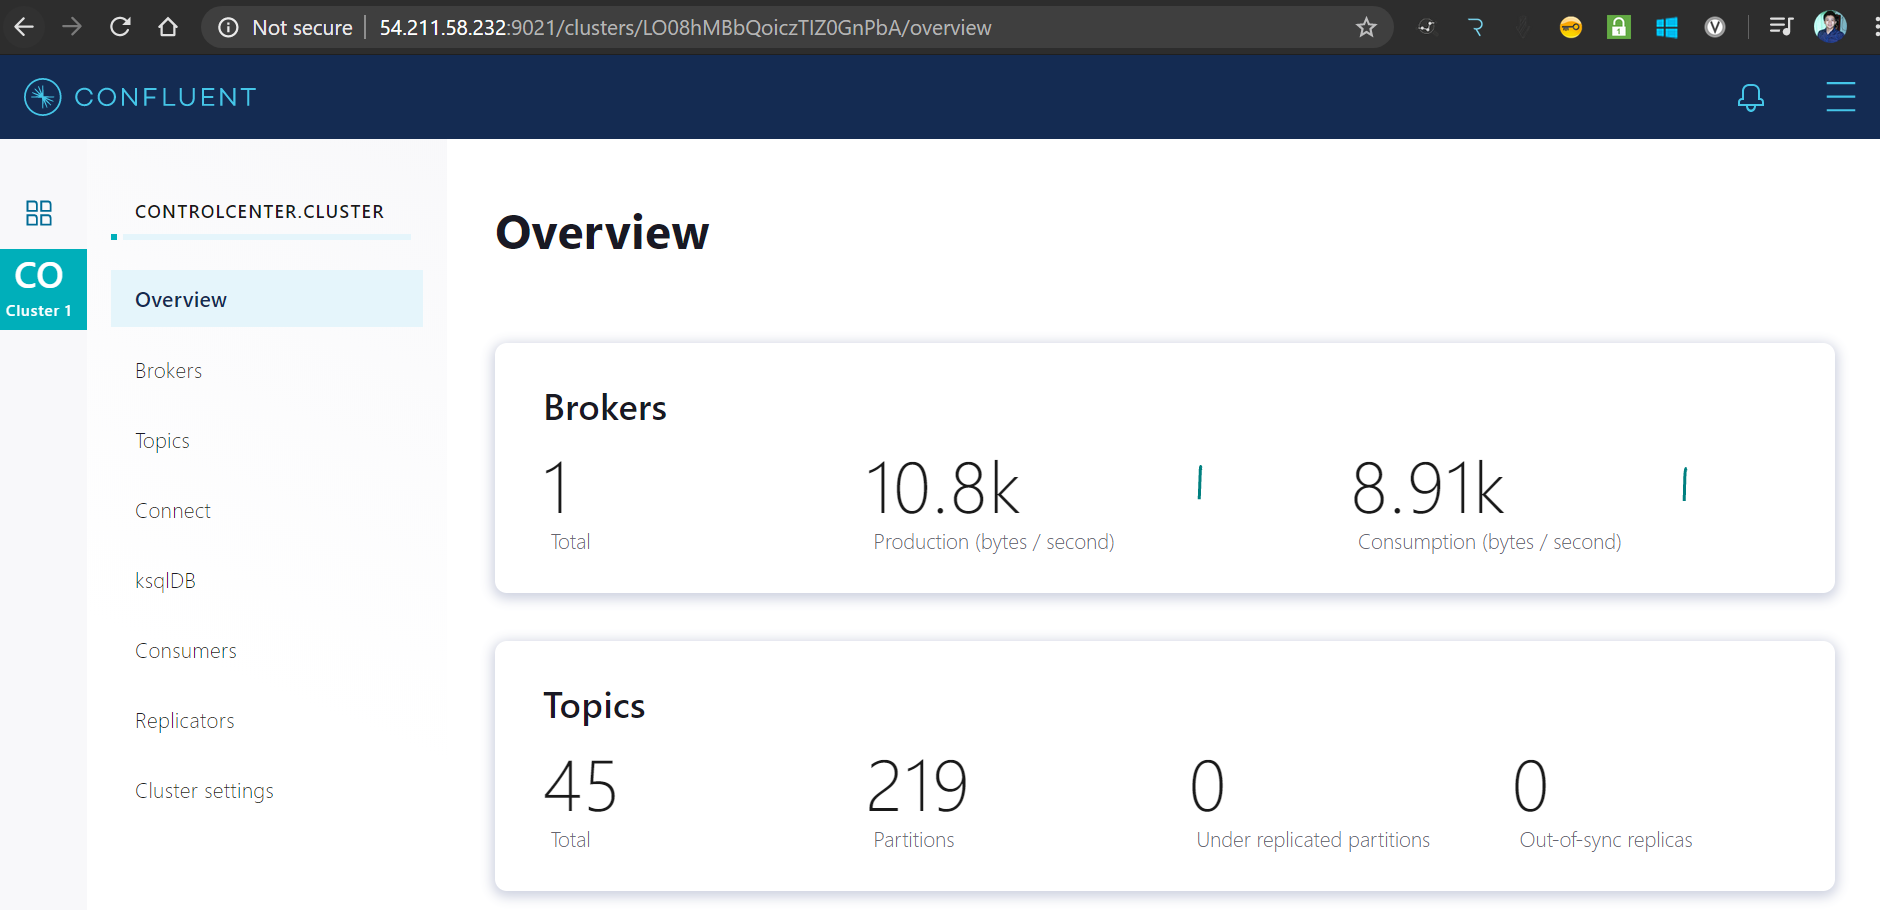This screenshot has height=910, width=1880.
Task: Open the Topics sidebar item
Action: point(162,441)
